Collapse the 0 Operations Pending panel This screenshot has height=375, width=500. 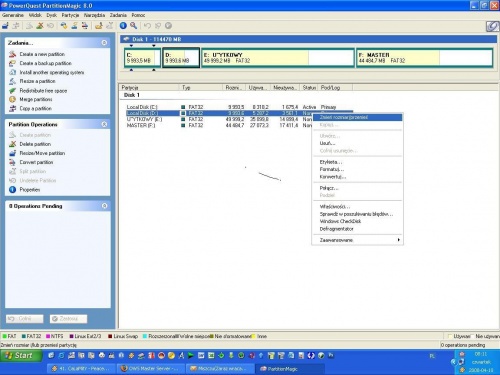pos(104,206)
